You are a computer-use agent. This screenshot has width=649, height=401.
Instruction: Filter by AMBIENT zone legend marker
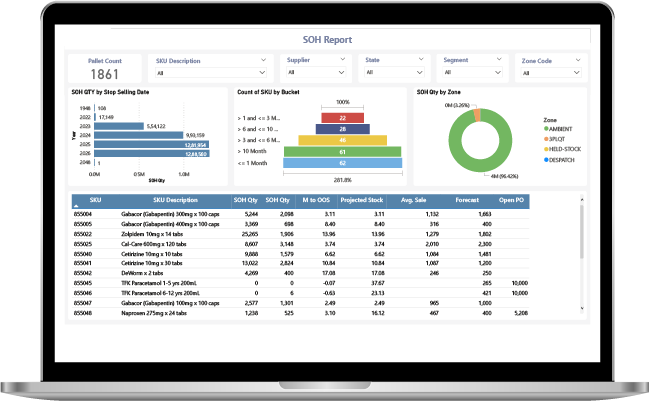point(546,129)
